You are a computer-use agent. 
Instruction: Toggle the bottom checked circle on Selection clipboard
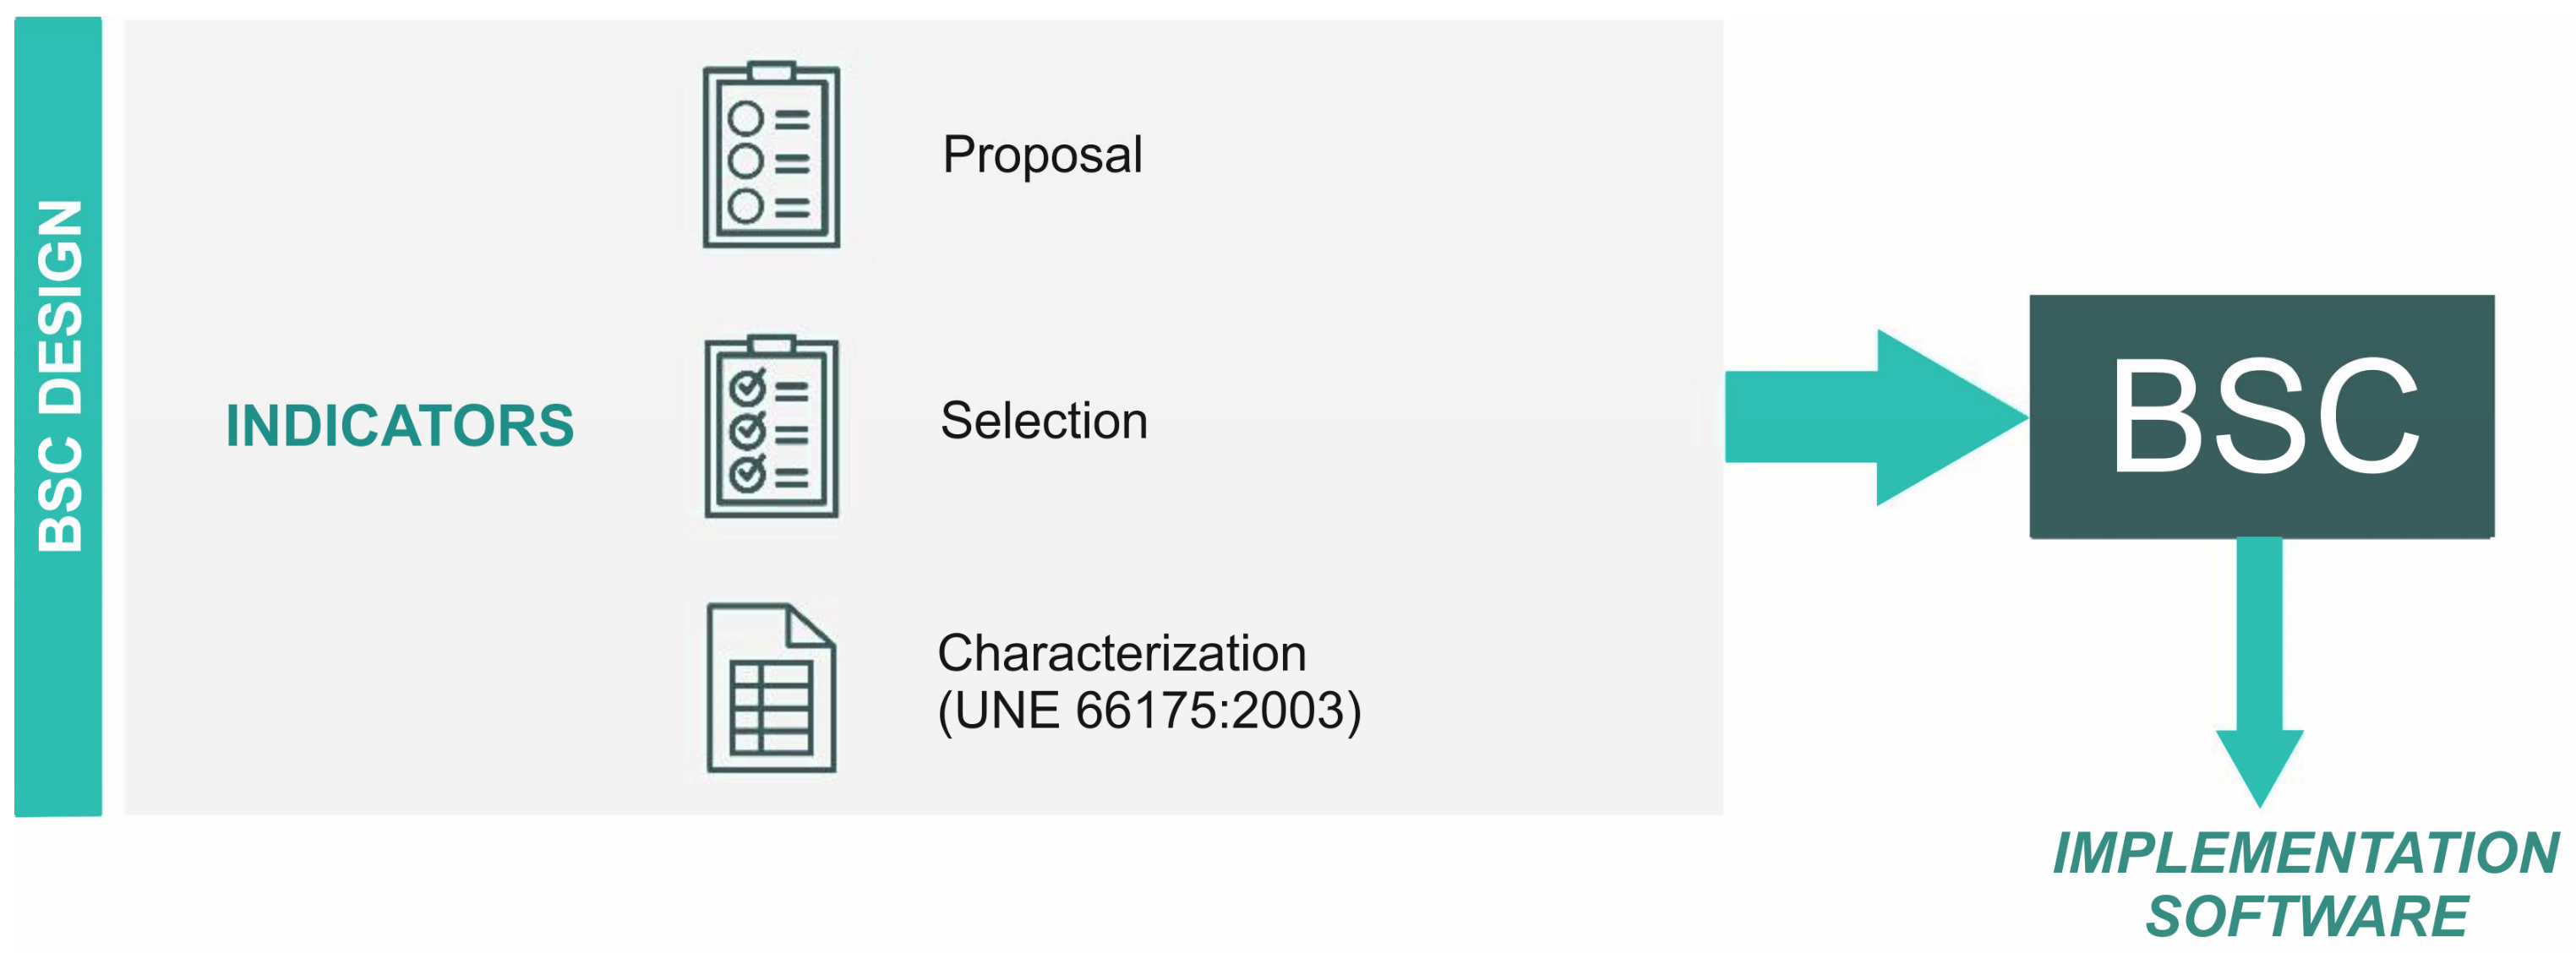(747, 474)
